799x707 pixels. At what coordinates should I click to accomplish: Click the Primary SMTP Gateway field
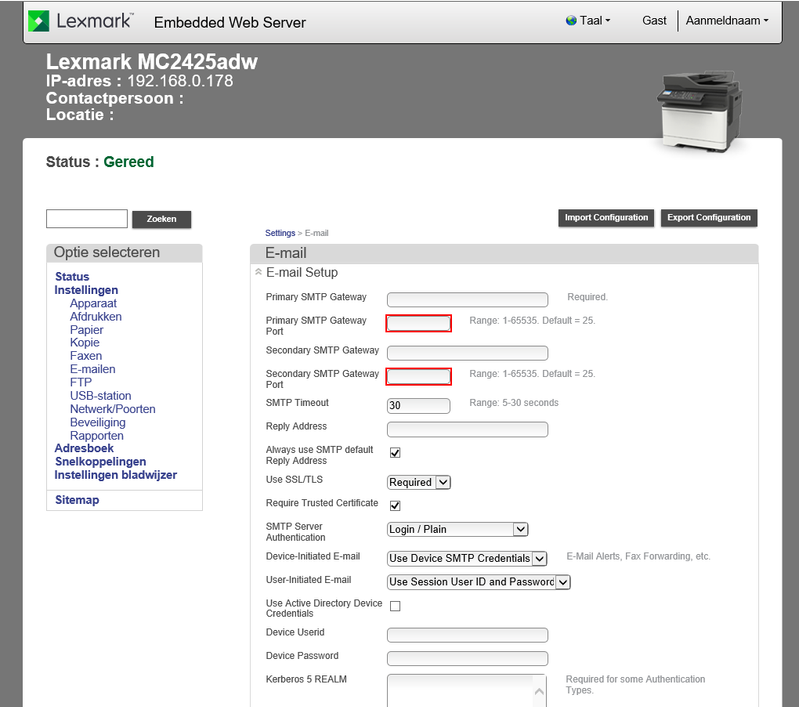(467, 299)
